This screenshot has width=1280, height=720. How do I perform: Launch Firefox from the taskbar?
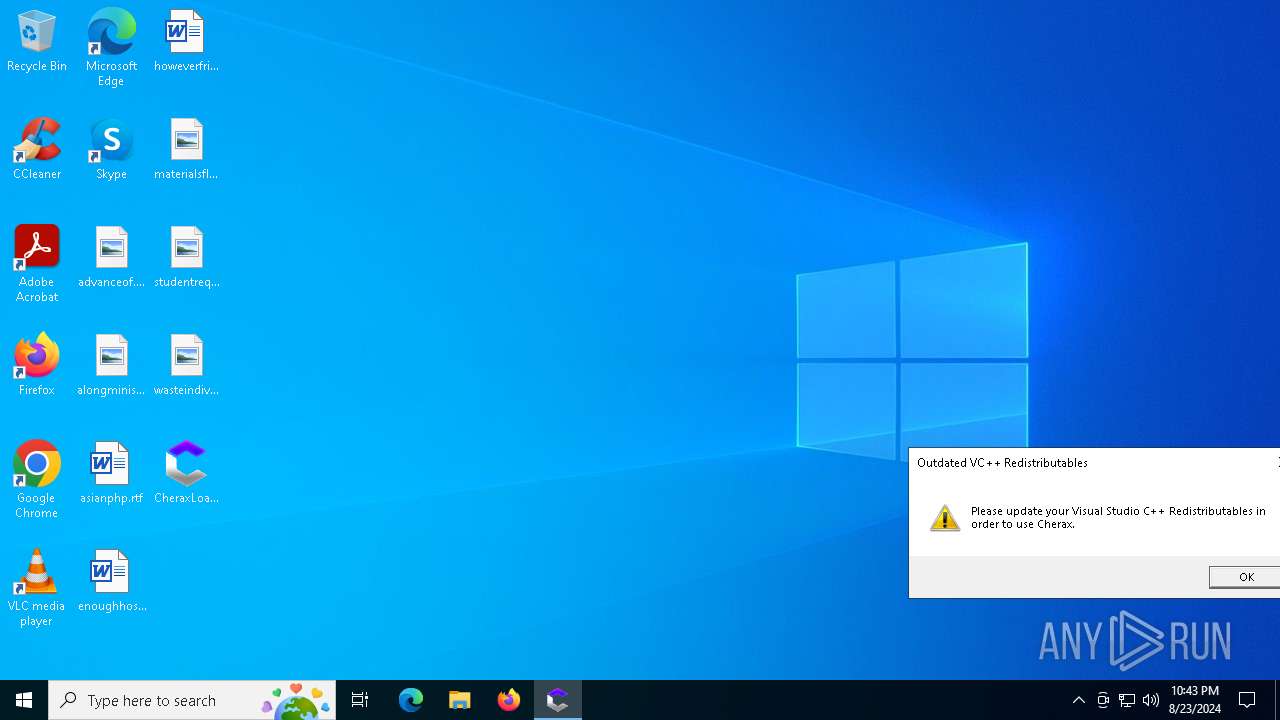pyautogui.click(x=509, y=700)
